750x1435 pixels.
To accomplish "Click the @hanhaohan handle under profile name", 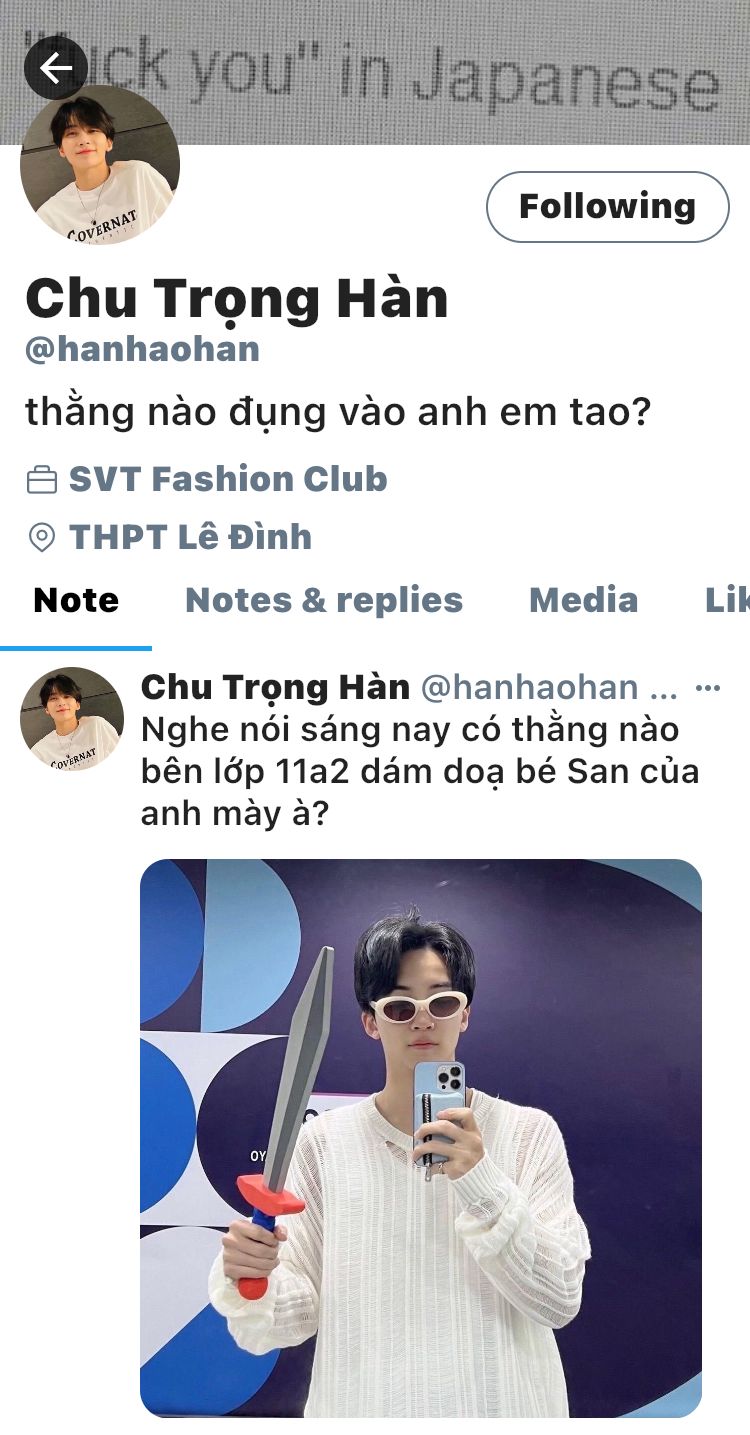I will (142, 349).
